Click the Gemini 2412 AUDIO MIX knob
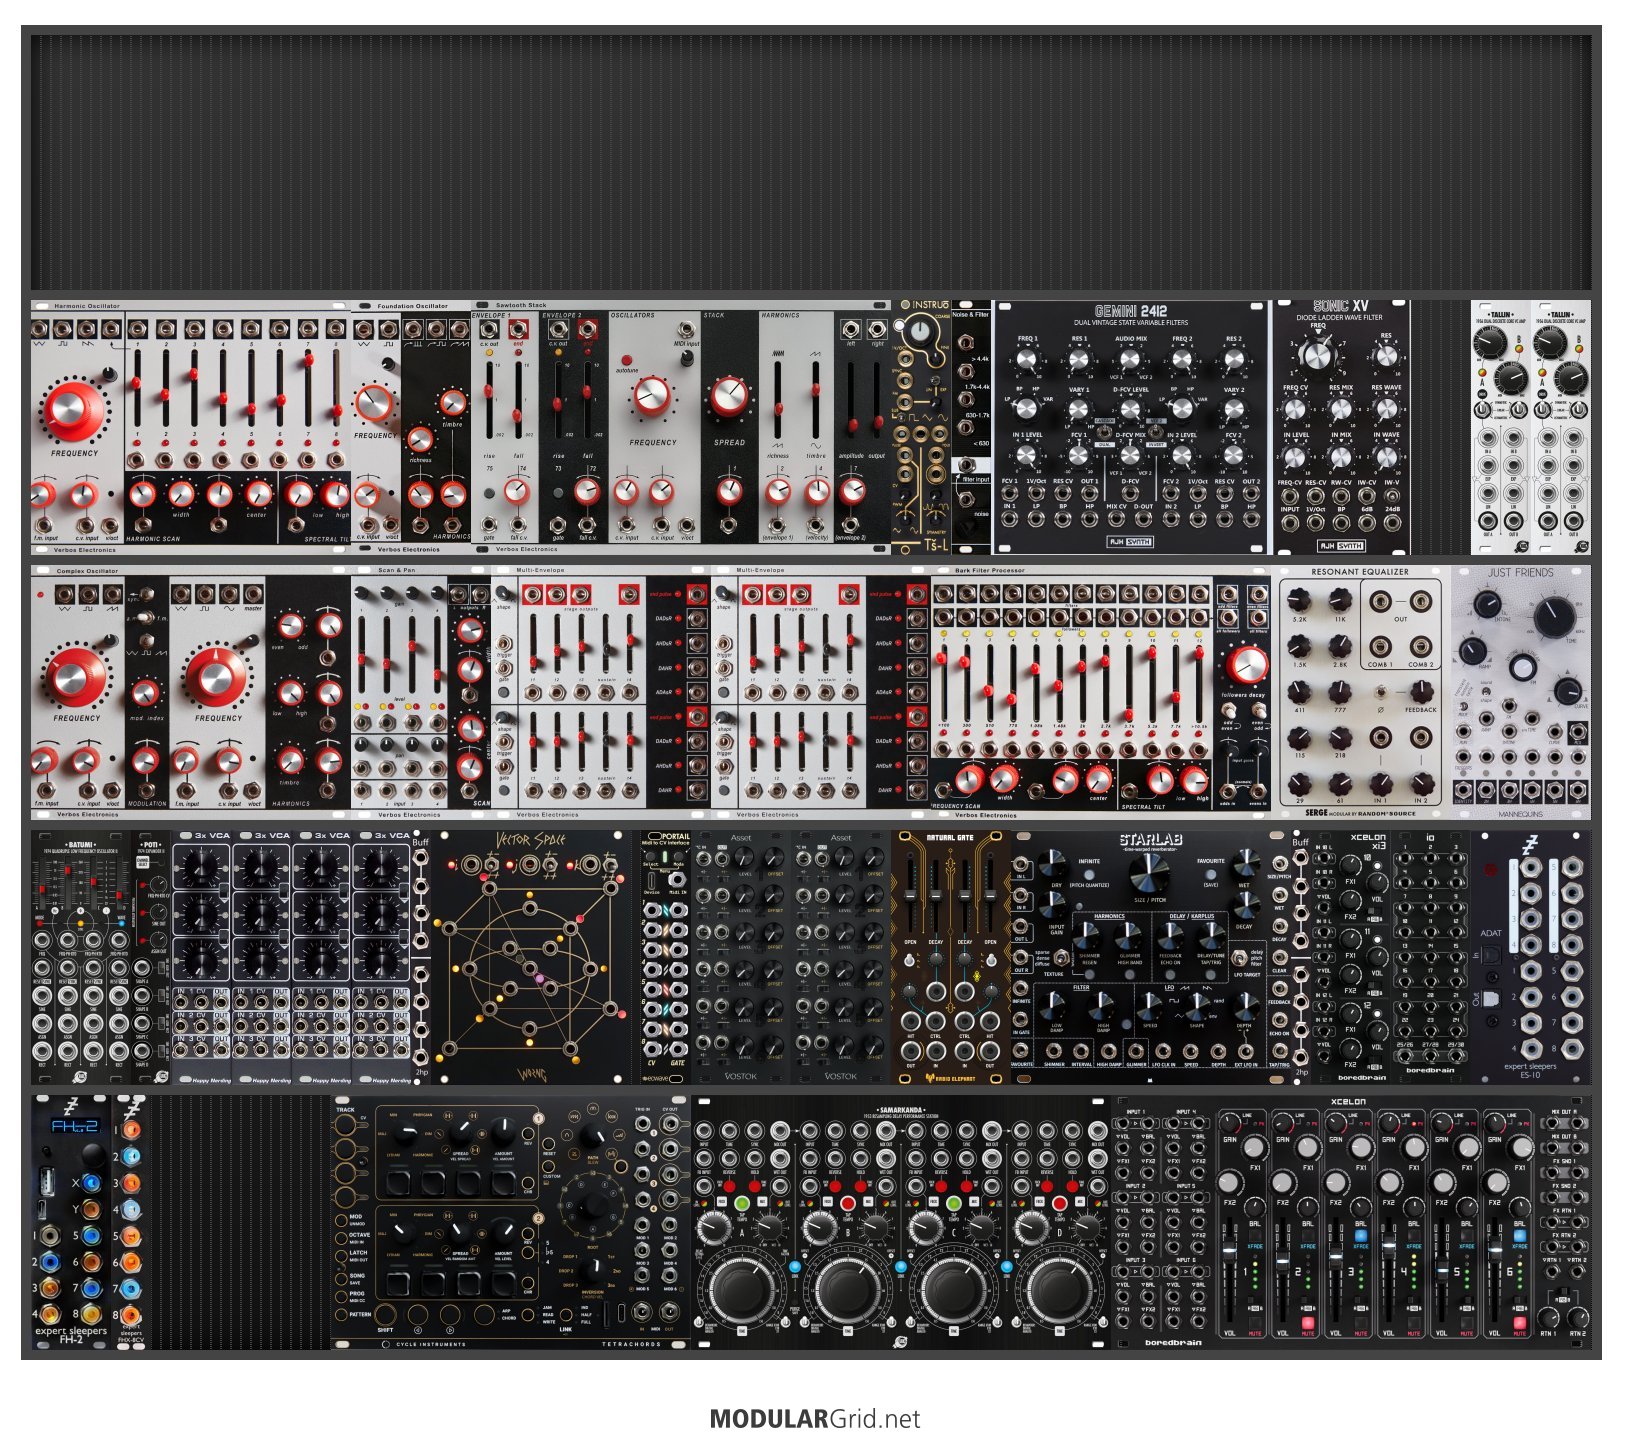1632x1440 pixels. tap(1130, 360)
